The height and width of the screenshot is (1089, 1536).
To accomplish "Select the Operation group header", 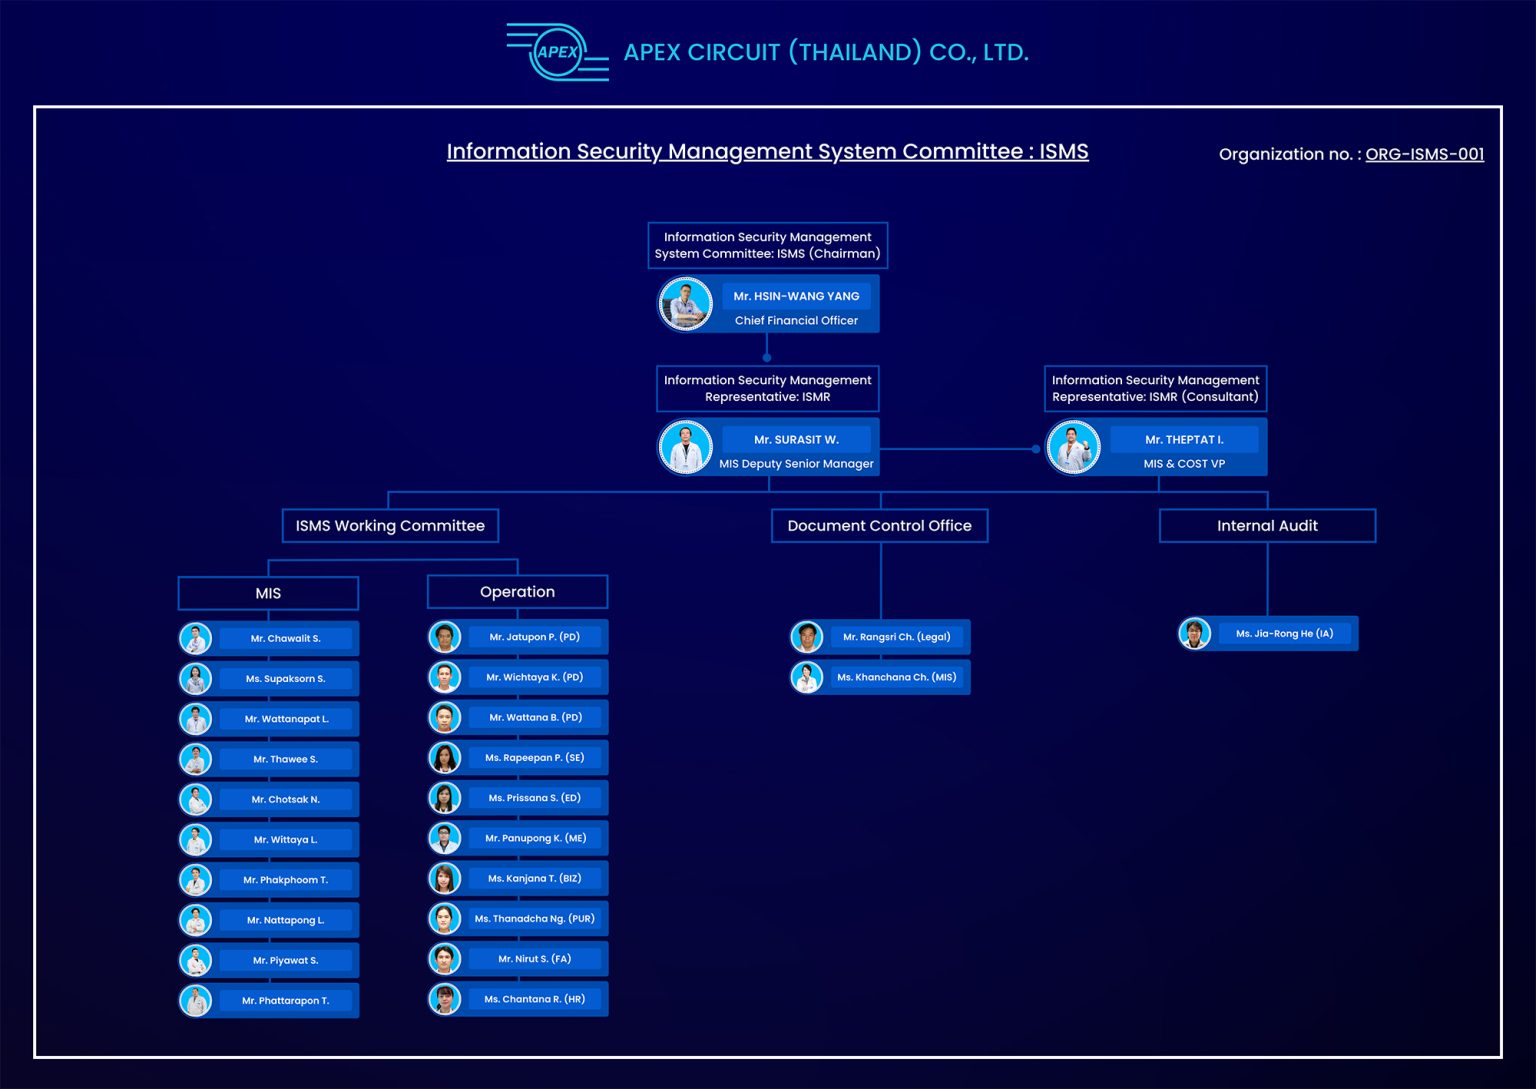I will pos(517,592).
